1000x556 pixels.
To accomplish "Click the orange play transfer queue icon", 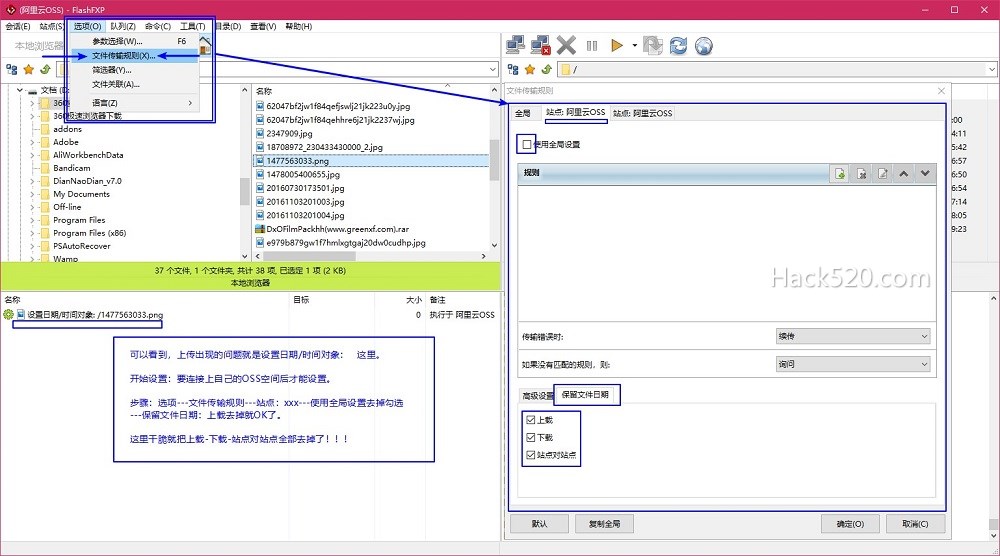I will tap(617, 45).
